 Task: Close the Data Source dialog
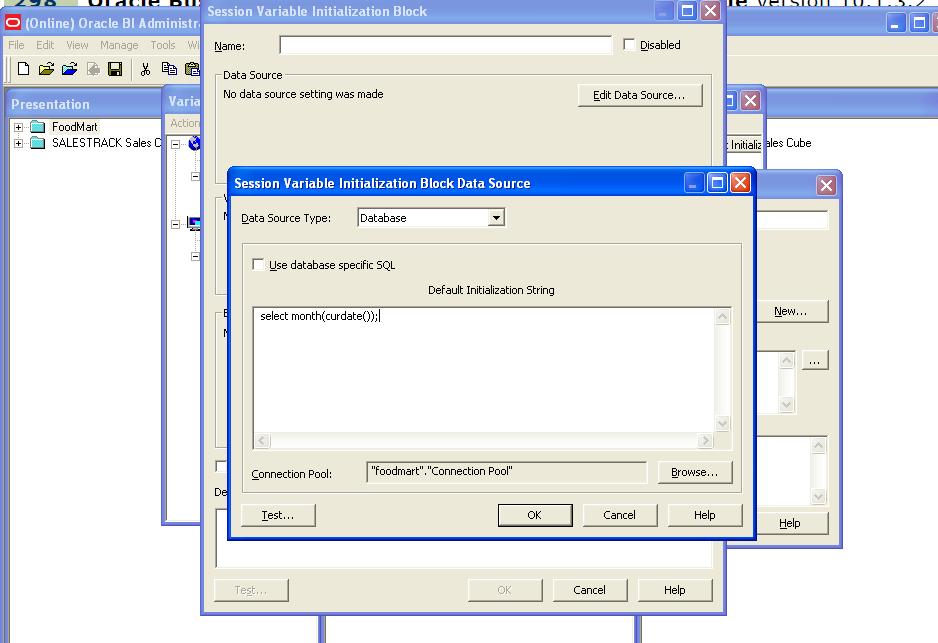click(x=740, y=182)
